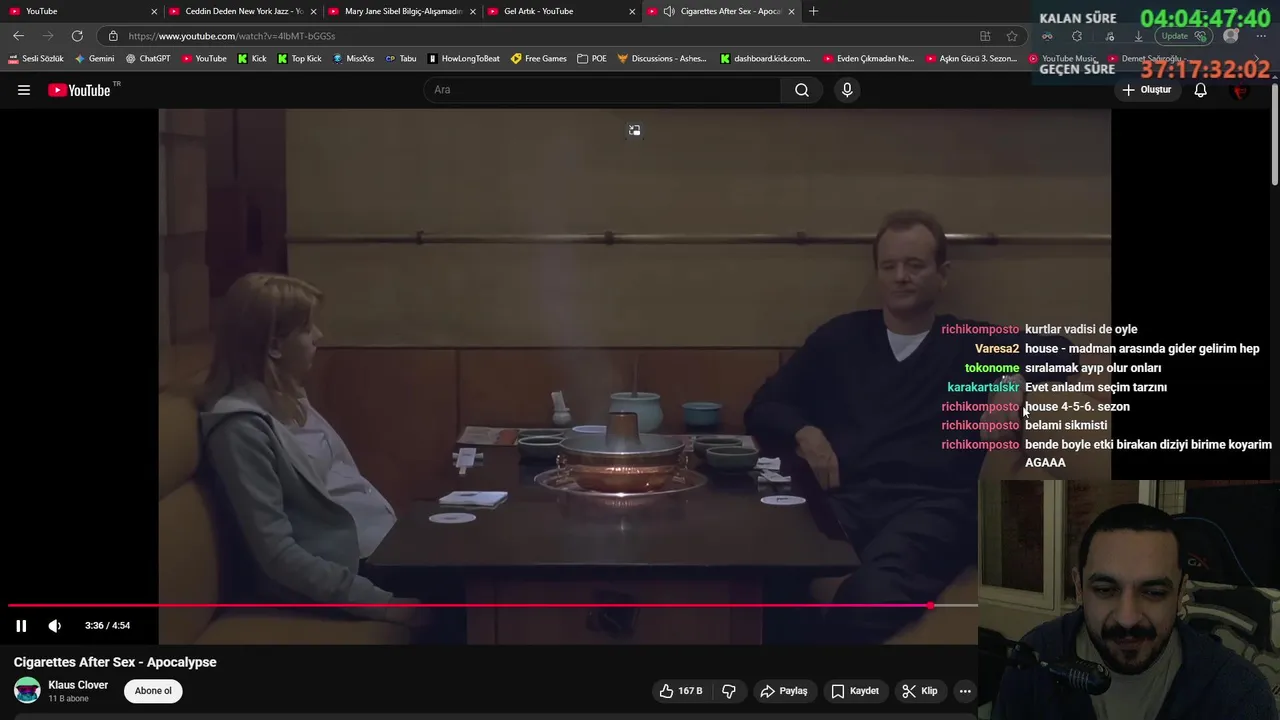Open the more actions three-dot menu
The height and width of the screenshot is (720, 1280).
coord(965,691)
